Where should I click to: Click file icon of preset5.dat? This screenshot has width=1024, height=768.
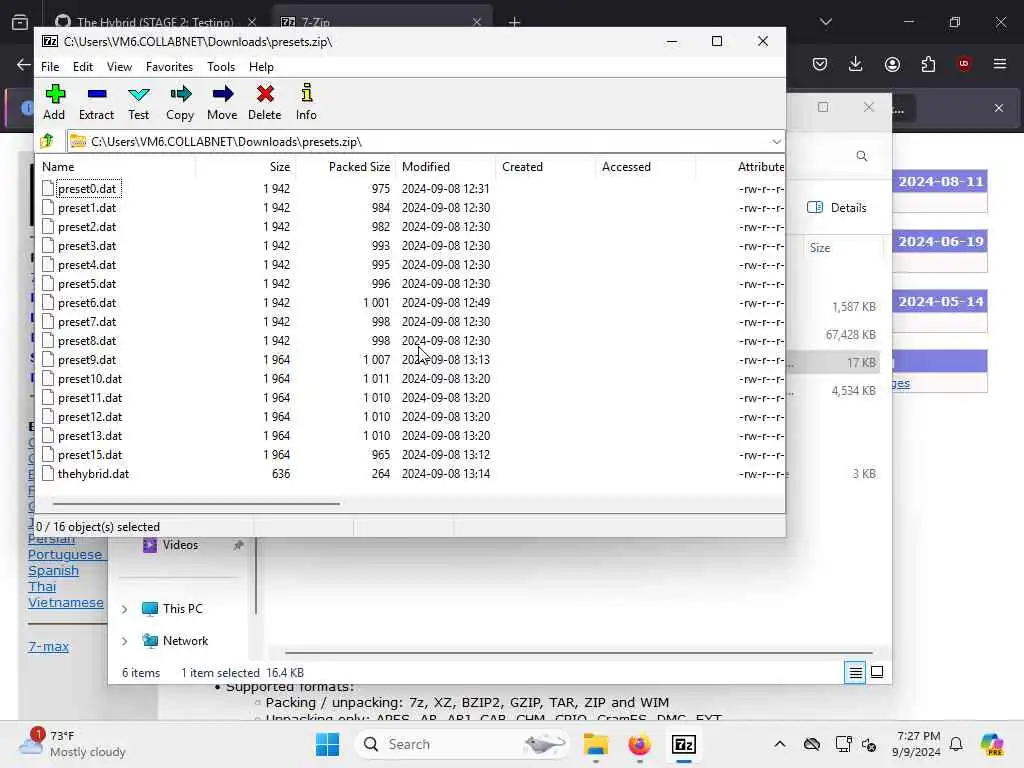pyautogui.click(x=48, y=283)
